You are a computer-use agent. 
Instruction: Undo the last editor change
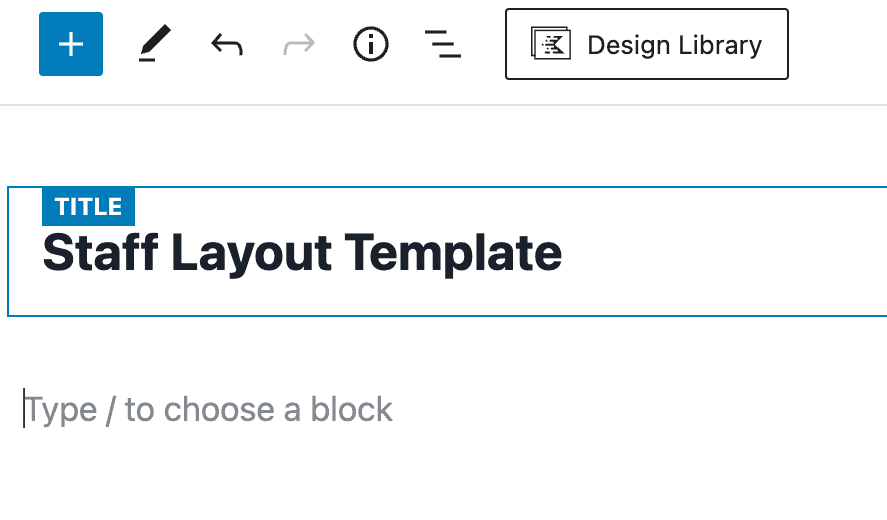(227, 44)
